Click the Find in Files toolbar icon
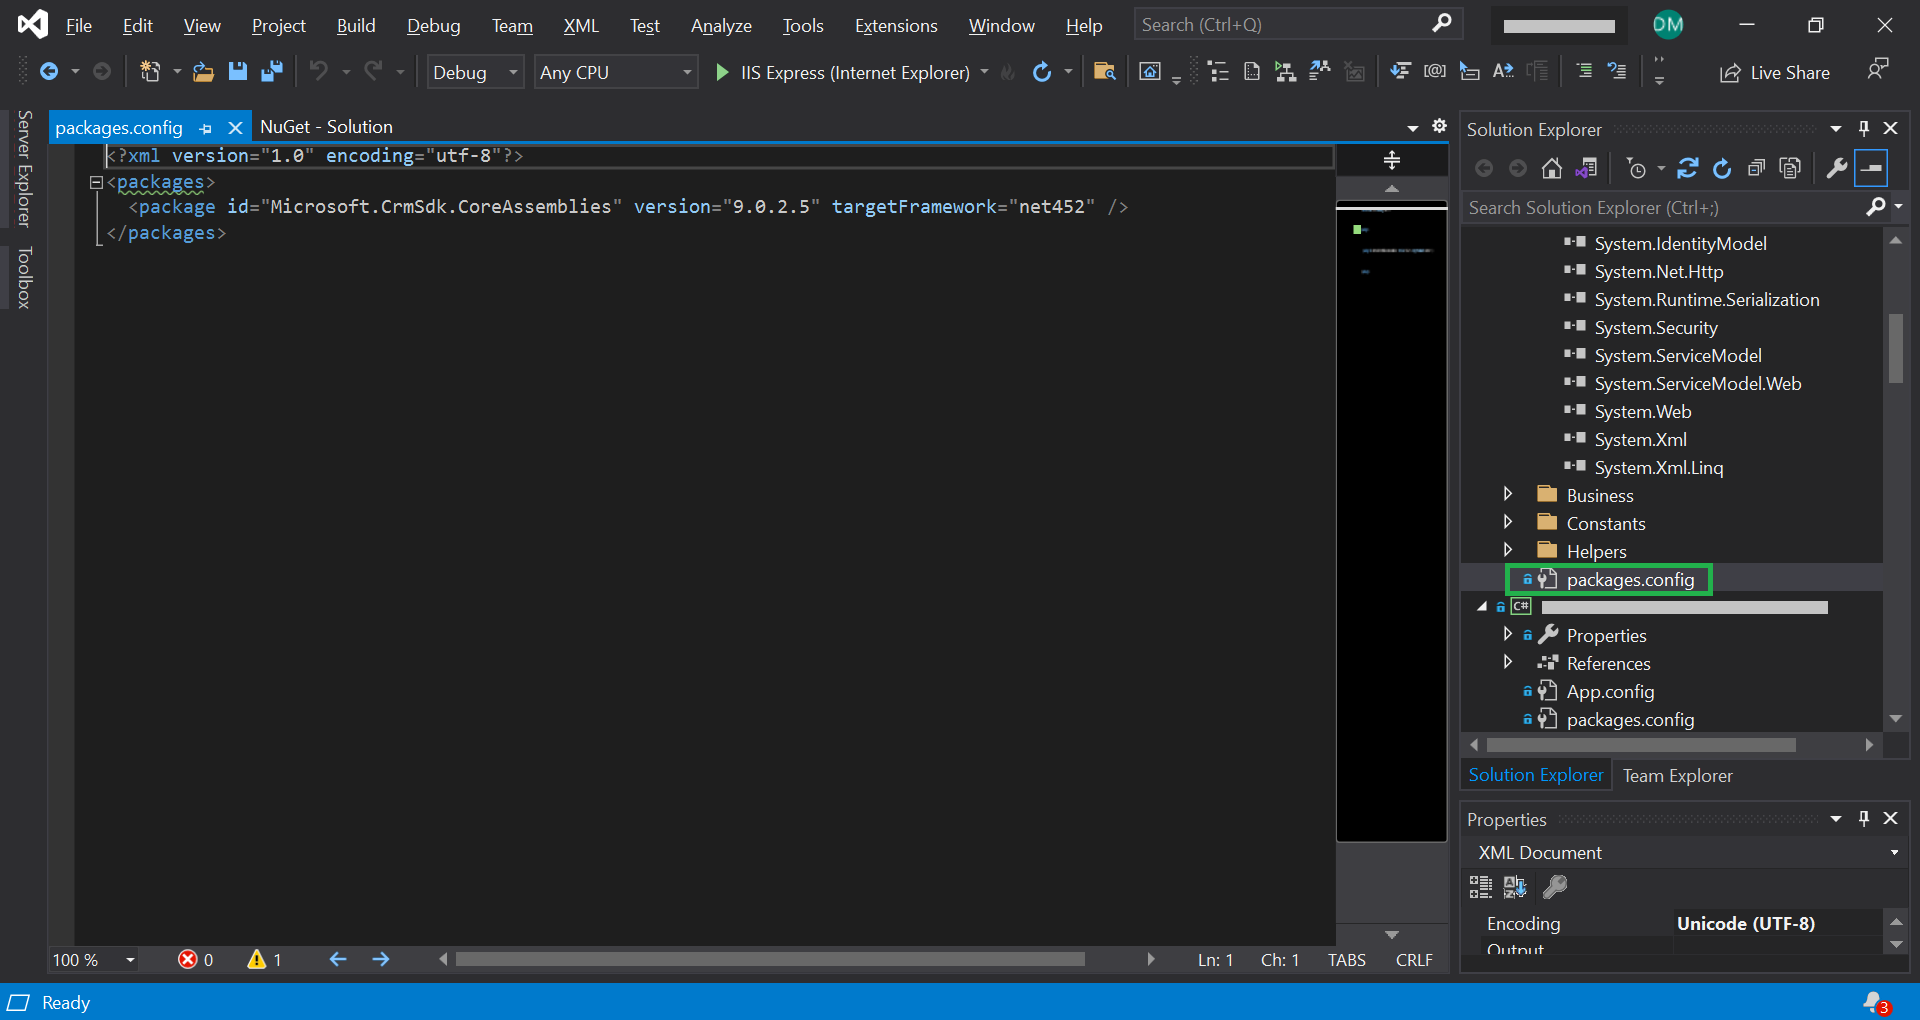Image resolution: width=1920 pixels, height=1020 pixels. pyautogui.click(x=1104, y=72)
